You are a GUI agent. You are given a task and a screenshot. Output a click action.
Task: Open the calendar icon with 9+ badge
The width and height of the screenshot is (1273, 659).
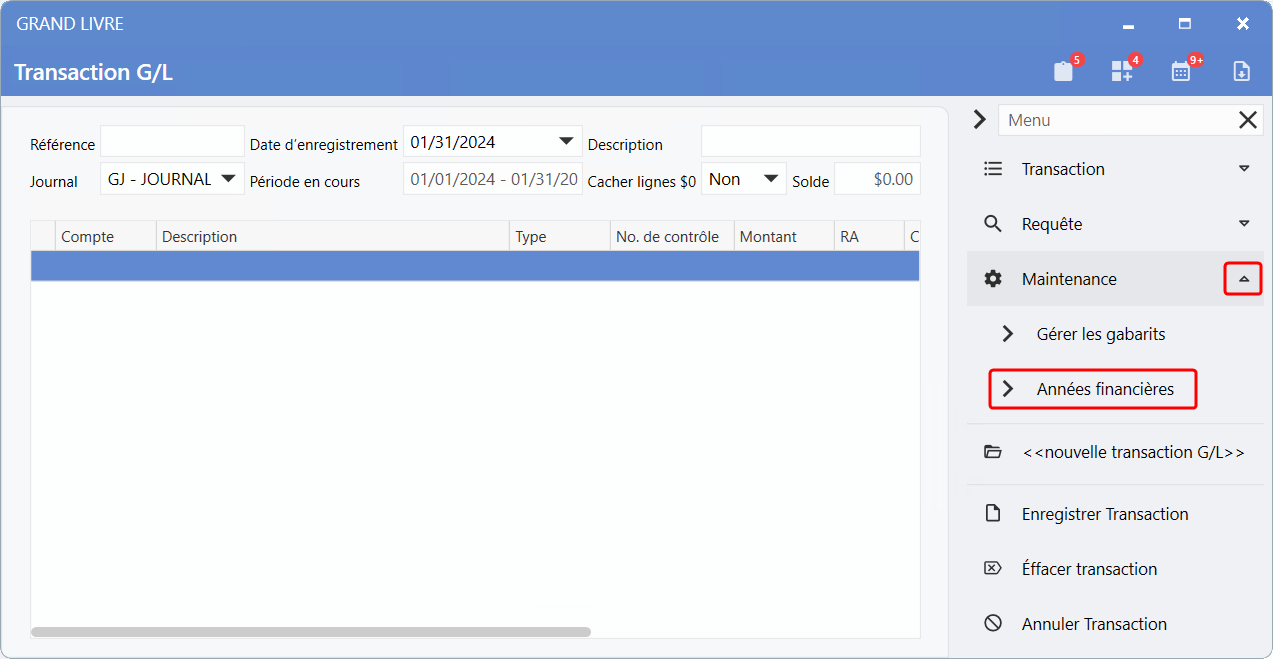(x=1182, y=71)
